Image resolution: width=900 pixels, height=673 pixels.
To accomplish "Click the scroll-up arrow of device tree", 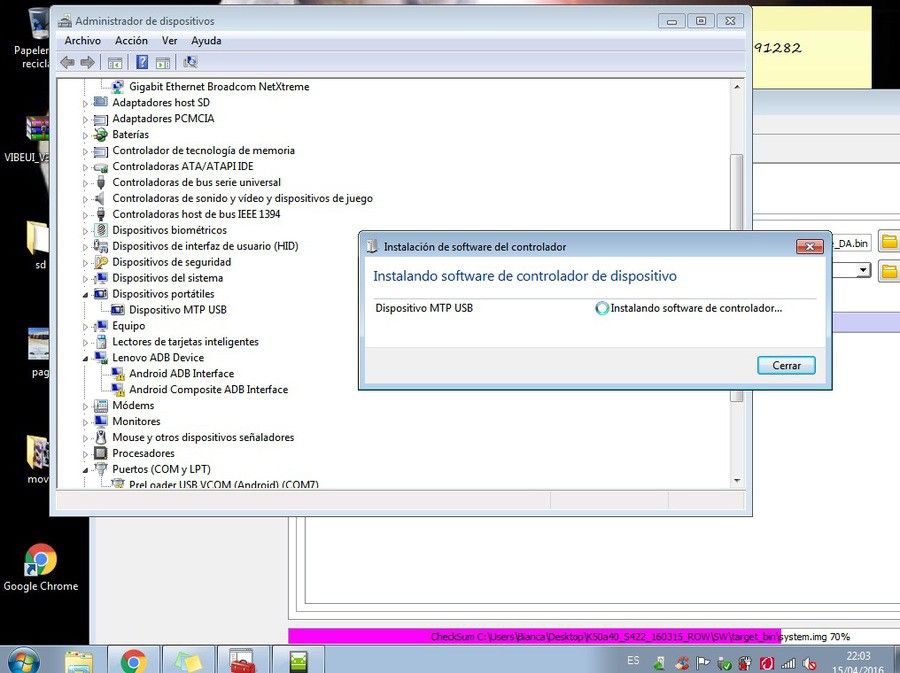I will pyautogui.click(x=736, y=87).
